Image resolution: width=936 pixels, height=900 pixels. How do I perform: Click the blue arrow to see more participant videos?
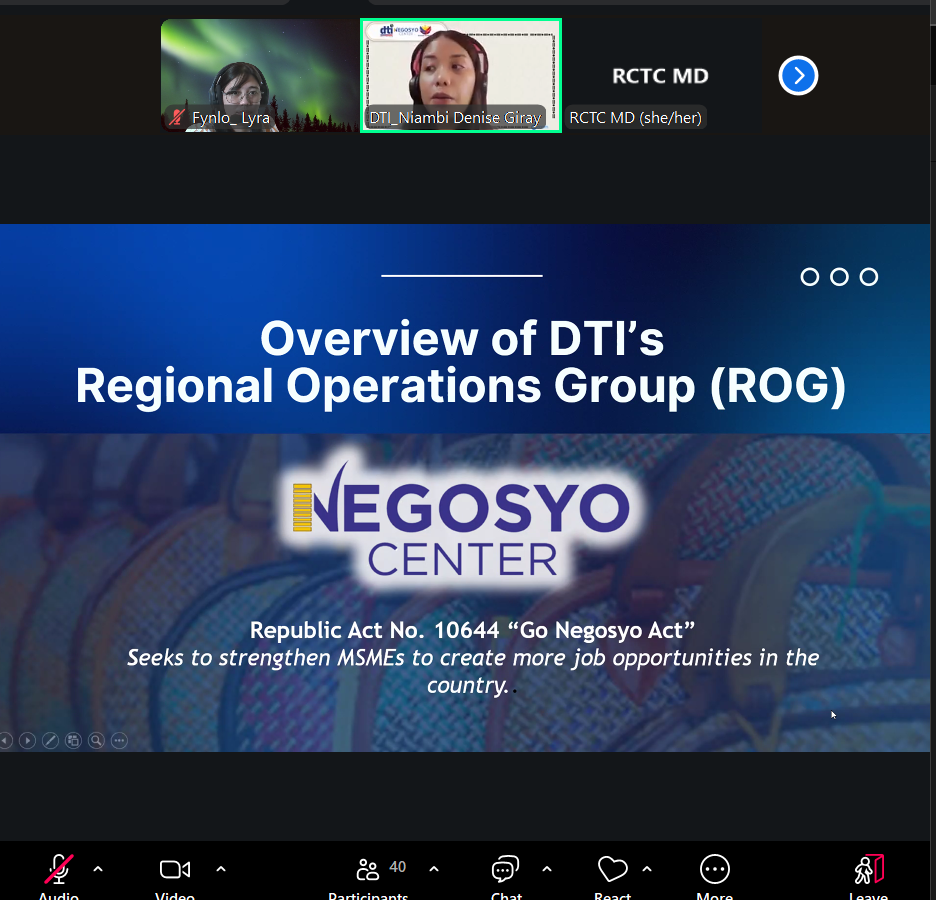coord(797,75)
